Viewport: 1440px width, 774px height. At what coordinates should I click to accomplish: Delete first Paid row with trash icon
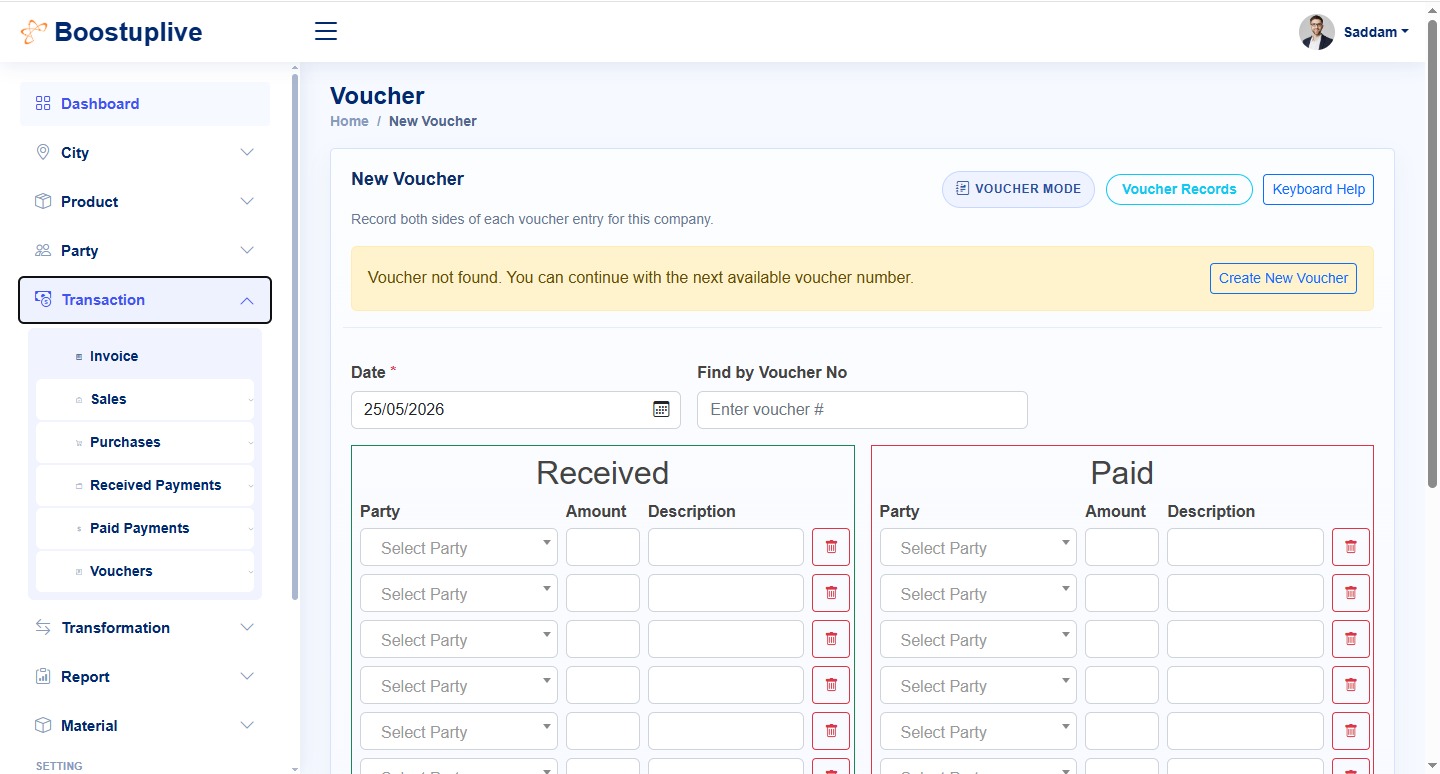point(1351,547)
